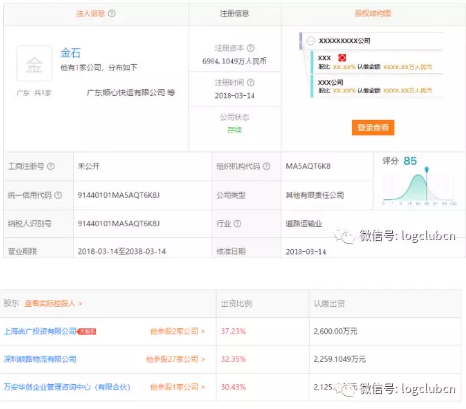
Task: Click help icon beside 行业
Action: [237, 223]
